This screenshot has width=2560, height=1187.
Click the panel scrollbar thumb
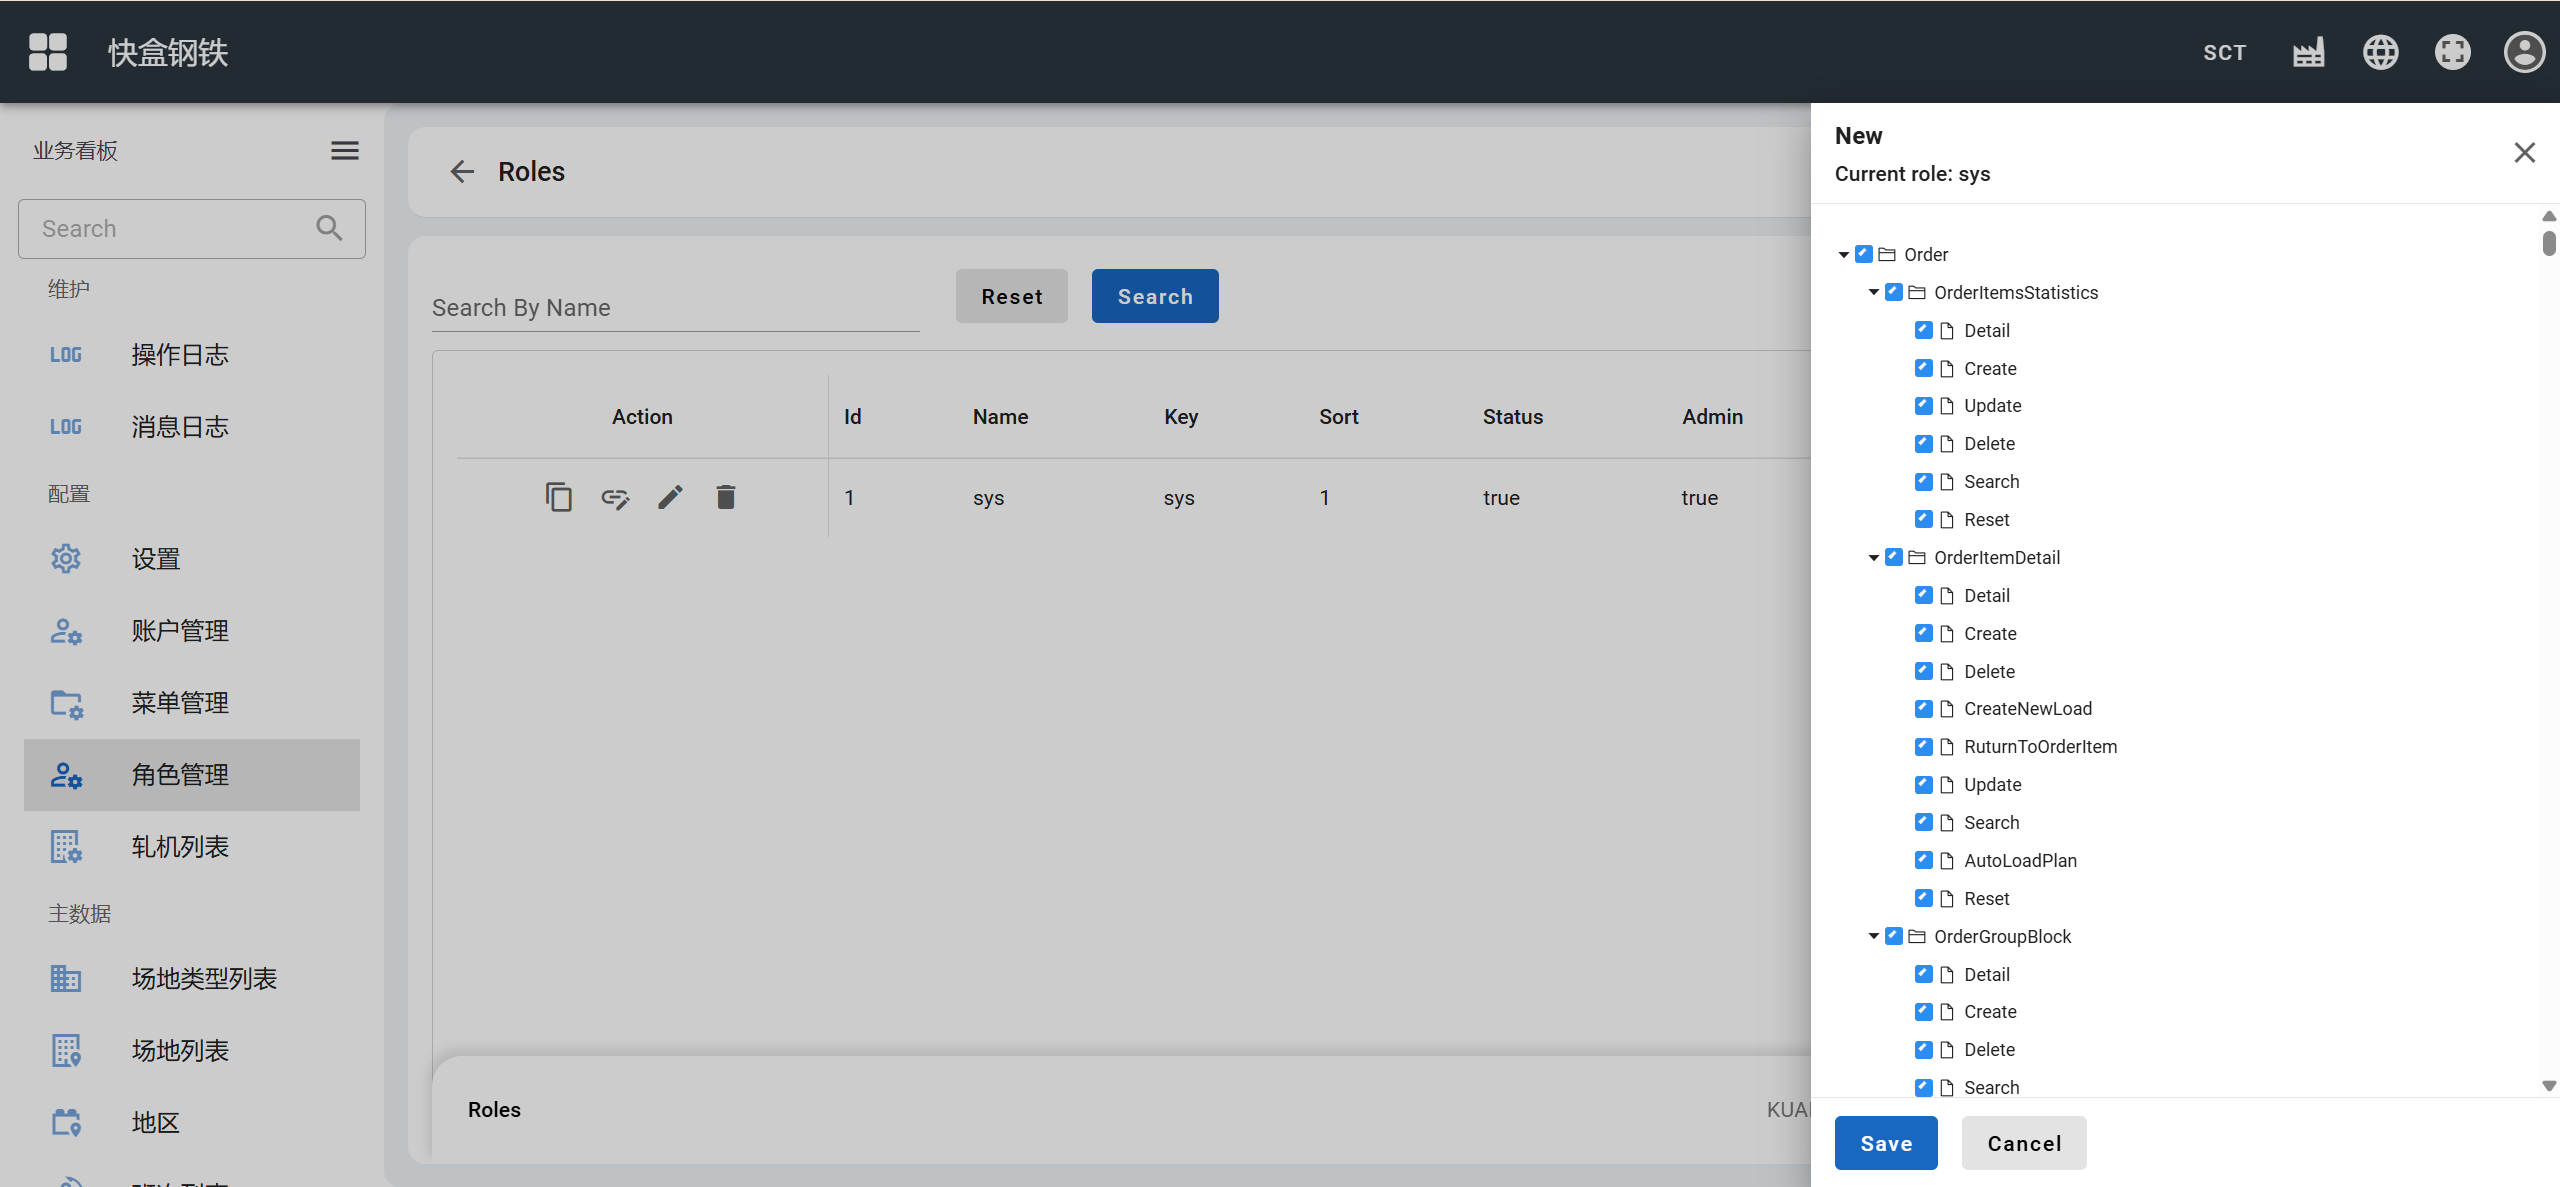pos(2549,243)
